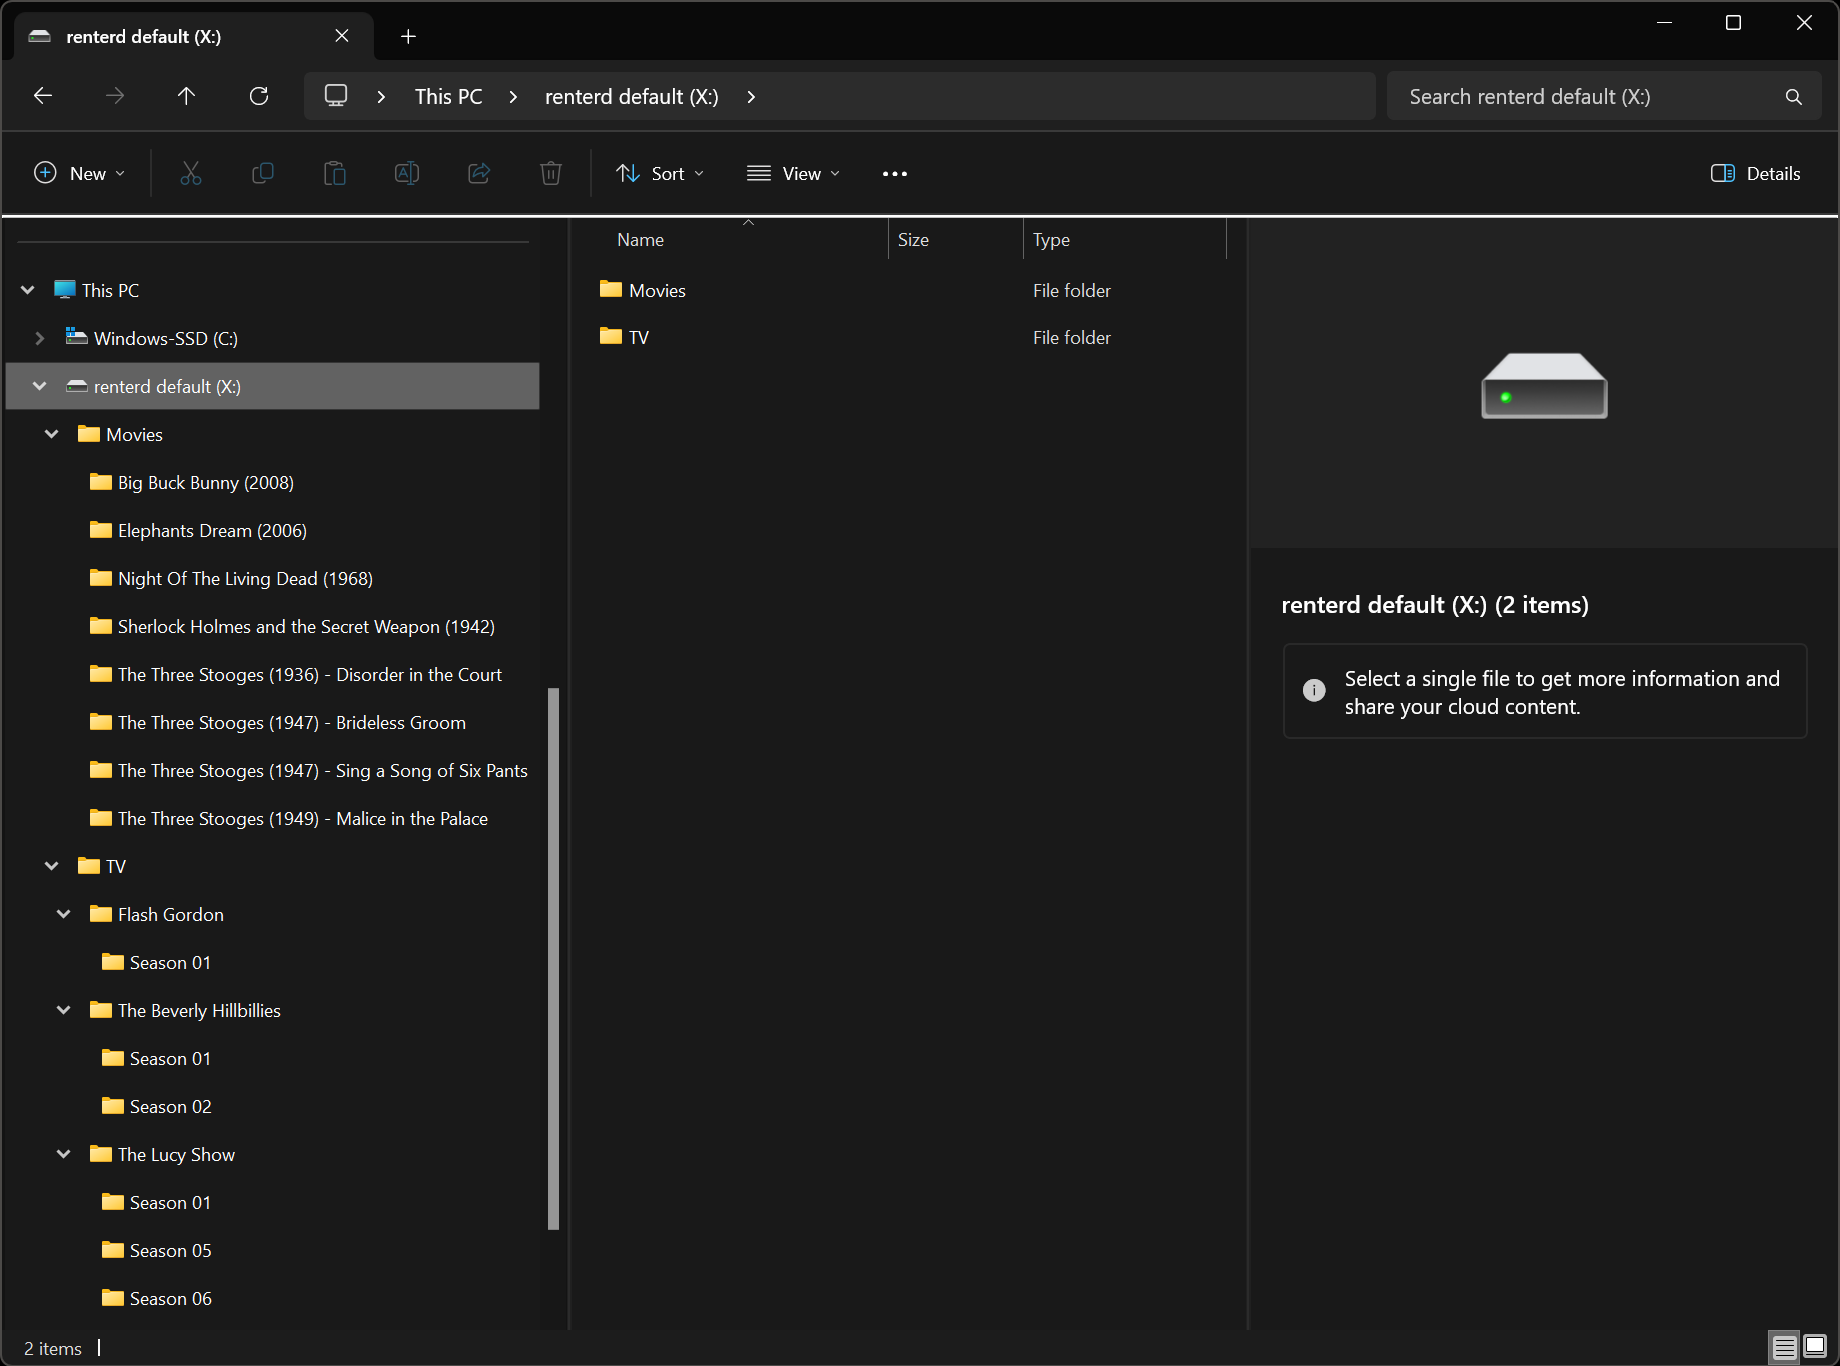Click the search magnifier icon
The width and height of the screenshot is (1840, 1366).
click(1794, 97)
